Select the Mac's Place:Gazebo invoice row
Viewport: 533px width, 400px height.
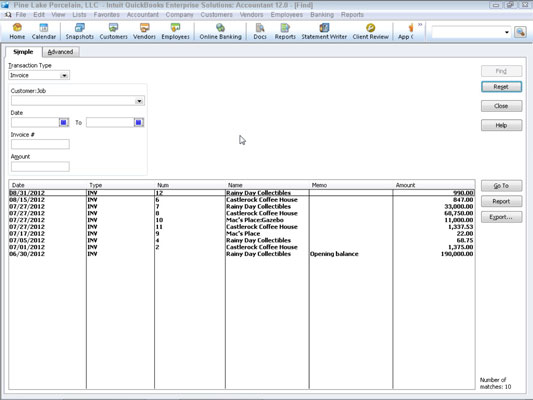click(241, 220)
